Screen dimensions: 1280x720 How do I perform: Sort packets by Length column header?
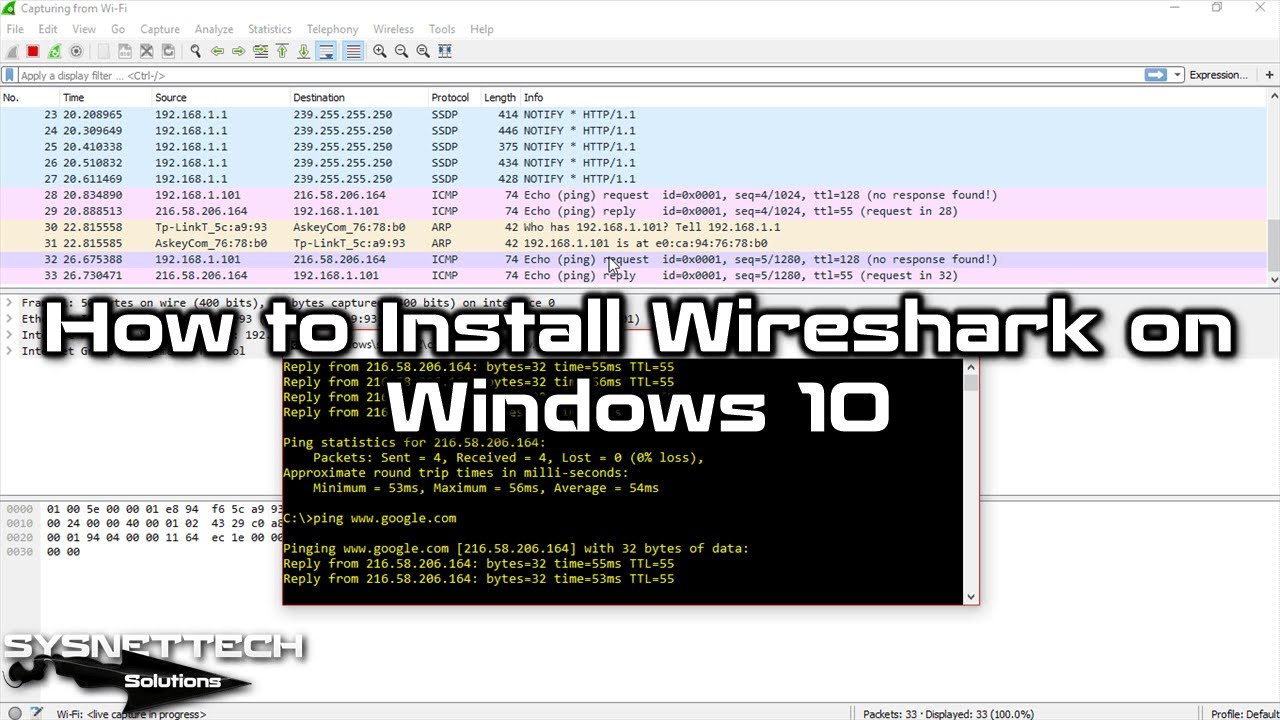coord(501,97)
